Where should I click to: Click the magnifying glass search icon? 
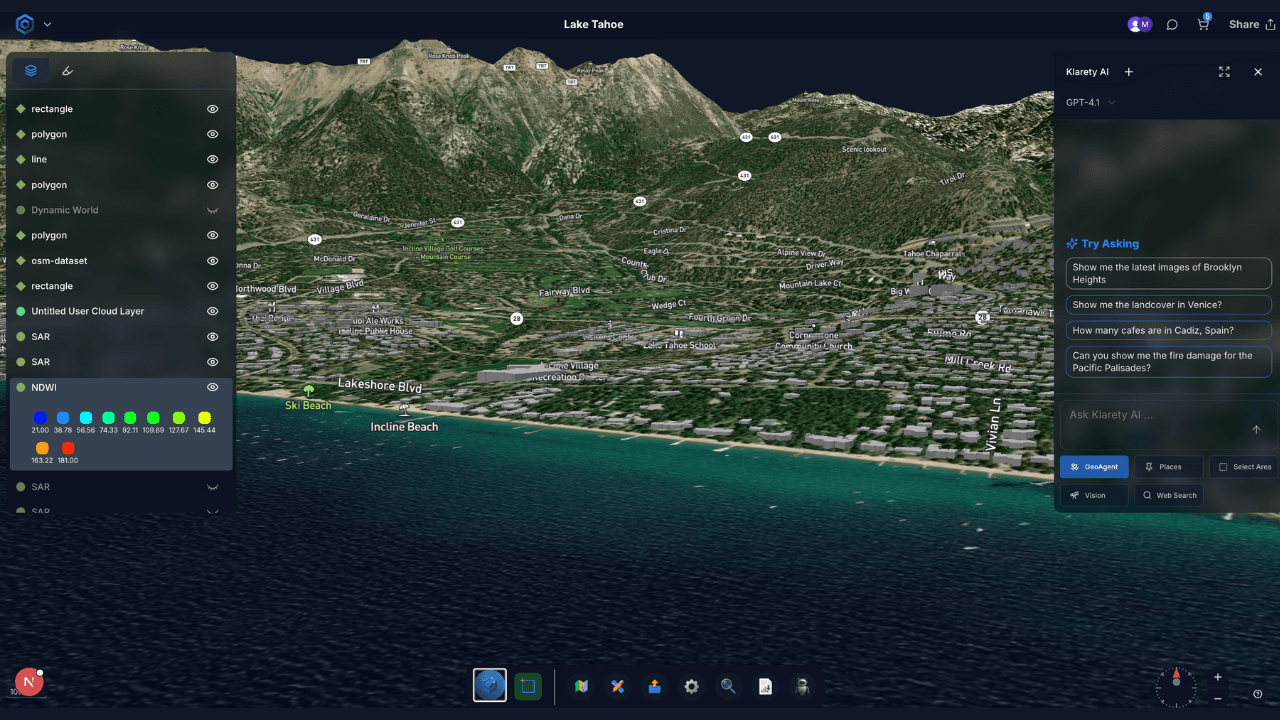728,686
